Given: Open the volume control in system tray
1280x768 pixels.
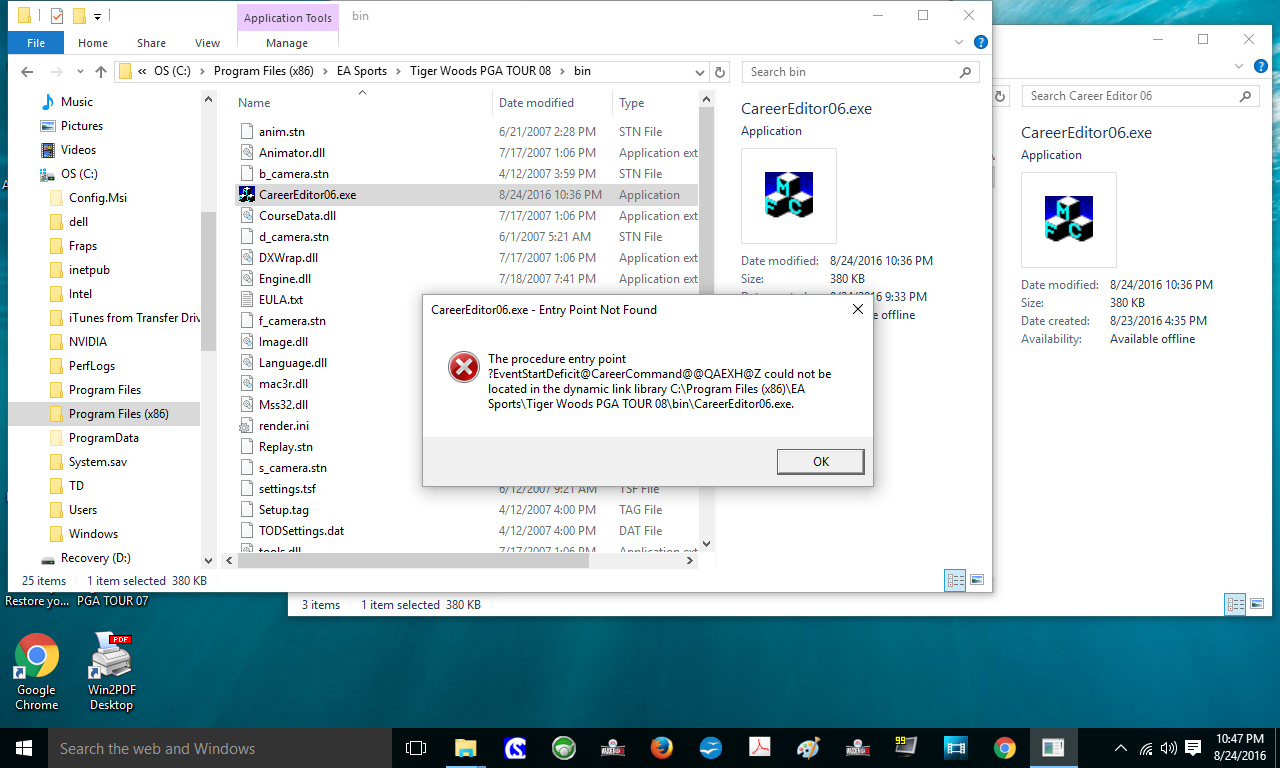Looking at the screenshot, I should (x=1169, y=748).
